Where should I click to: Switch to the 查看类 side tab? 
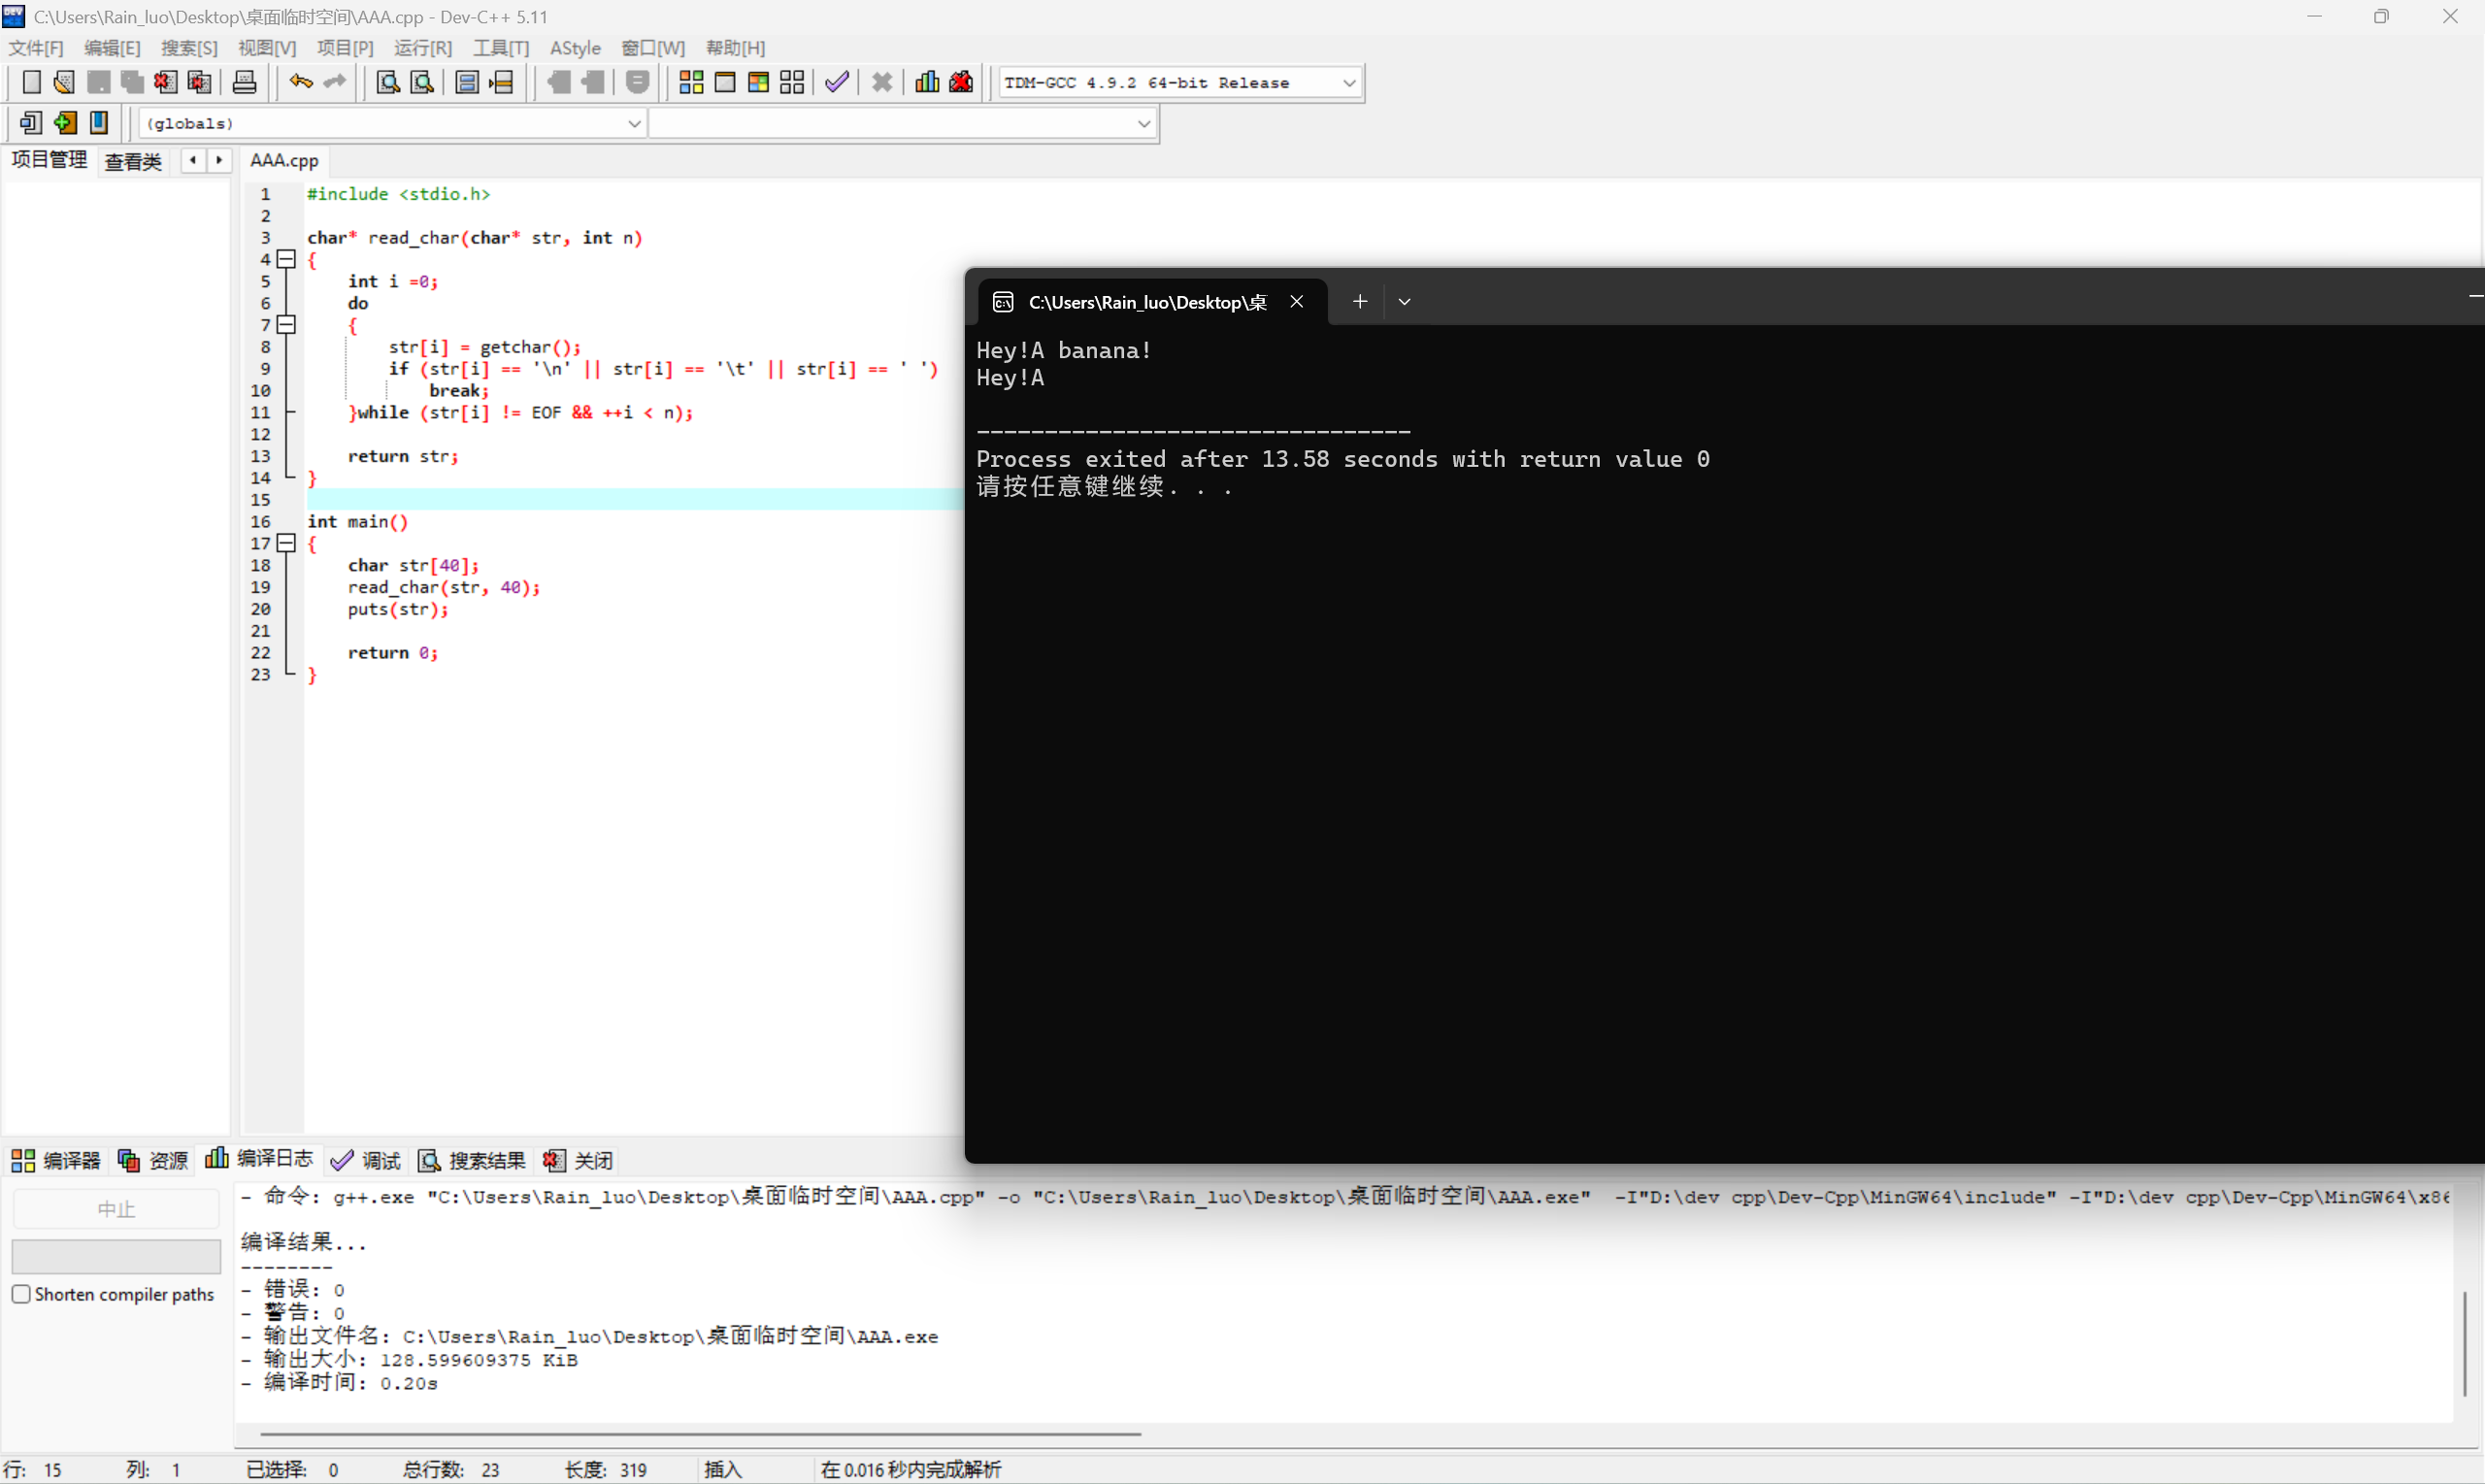tap(133, 161)
